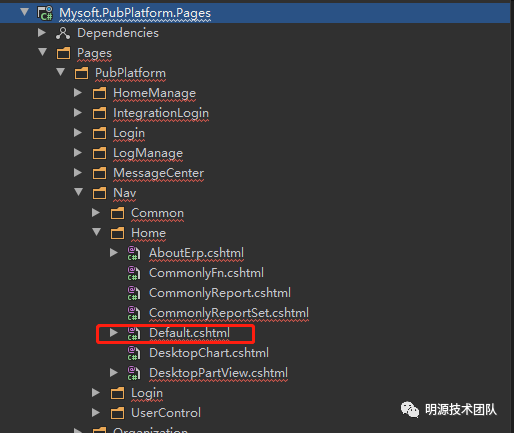Select CommonlyReportSet.cshtml in the tree
514x433 pixels.
pos(229,313)
